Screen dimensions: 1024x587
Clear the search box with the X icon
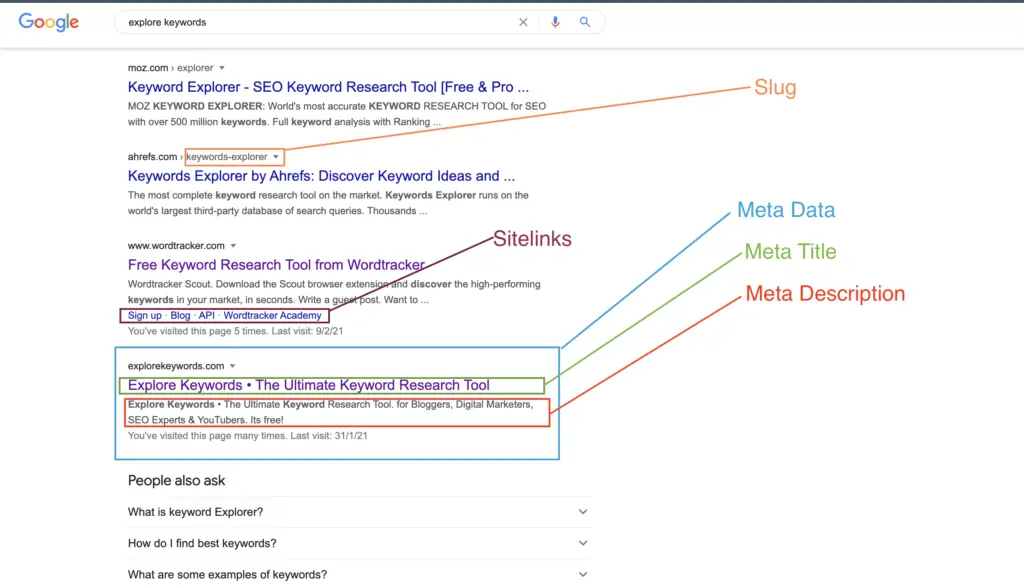pos(523,22)
